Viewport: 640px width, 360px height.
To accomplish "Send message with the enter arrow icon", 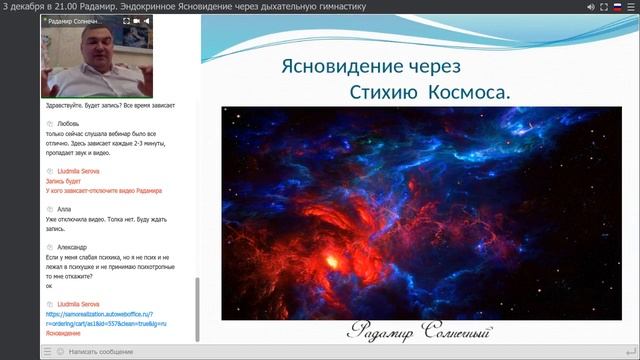I will pyautogui.click(x=631, y=351).
